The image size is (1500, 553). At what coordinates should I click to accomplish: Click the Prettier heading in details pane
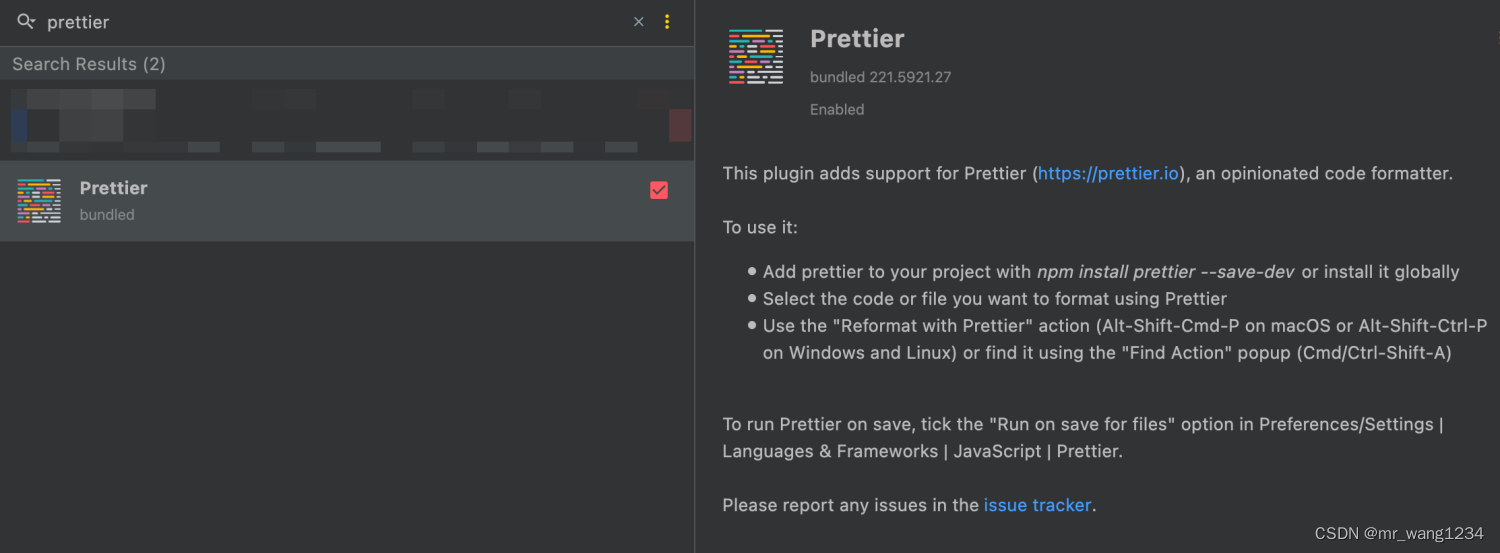point(857,39)
